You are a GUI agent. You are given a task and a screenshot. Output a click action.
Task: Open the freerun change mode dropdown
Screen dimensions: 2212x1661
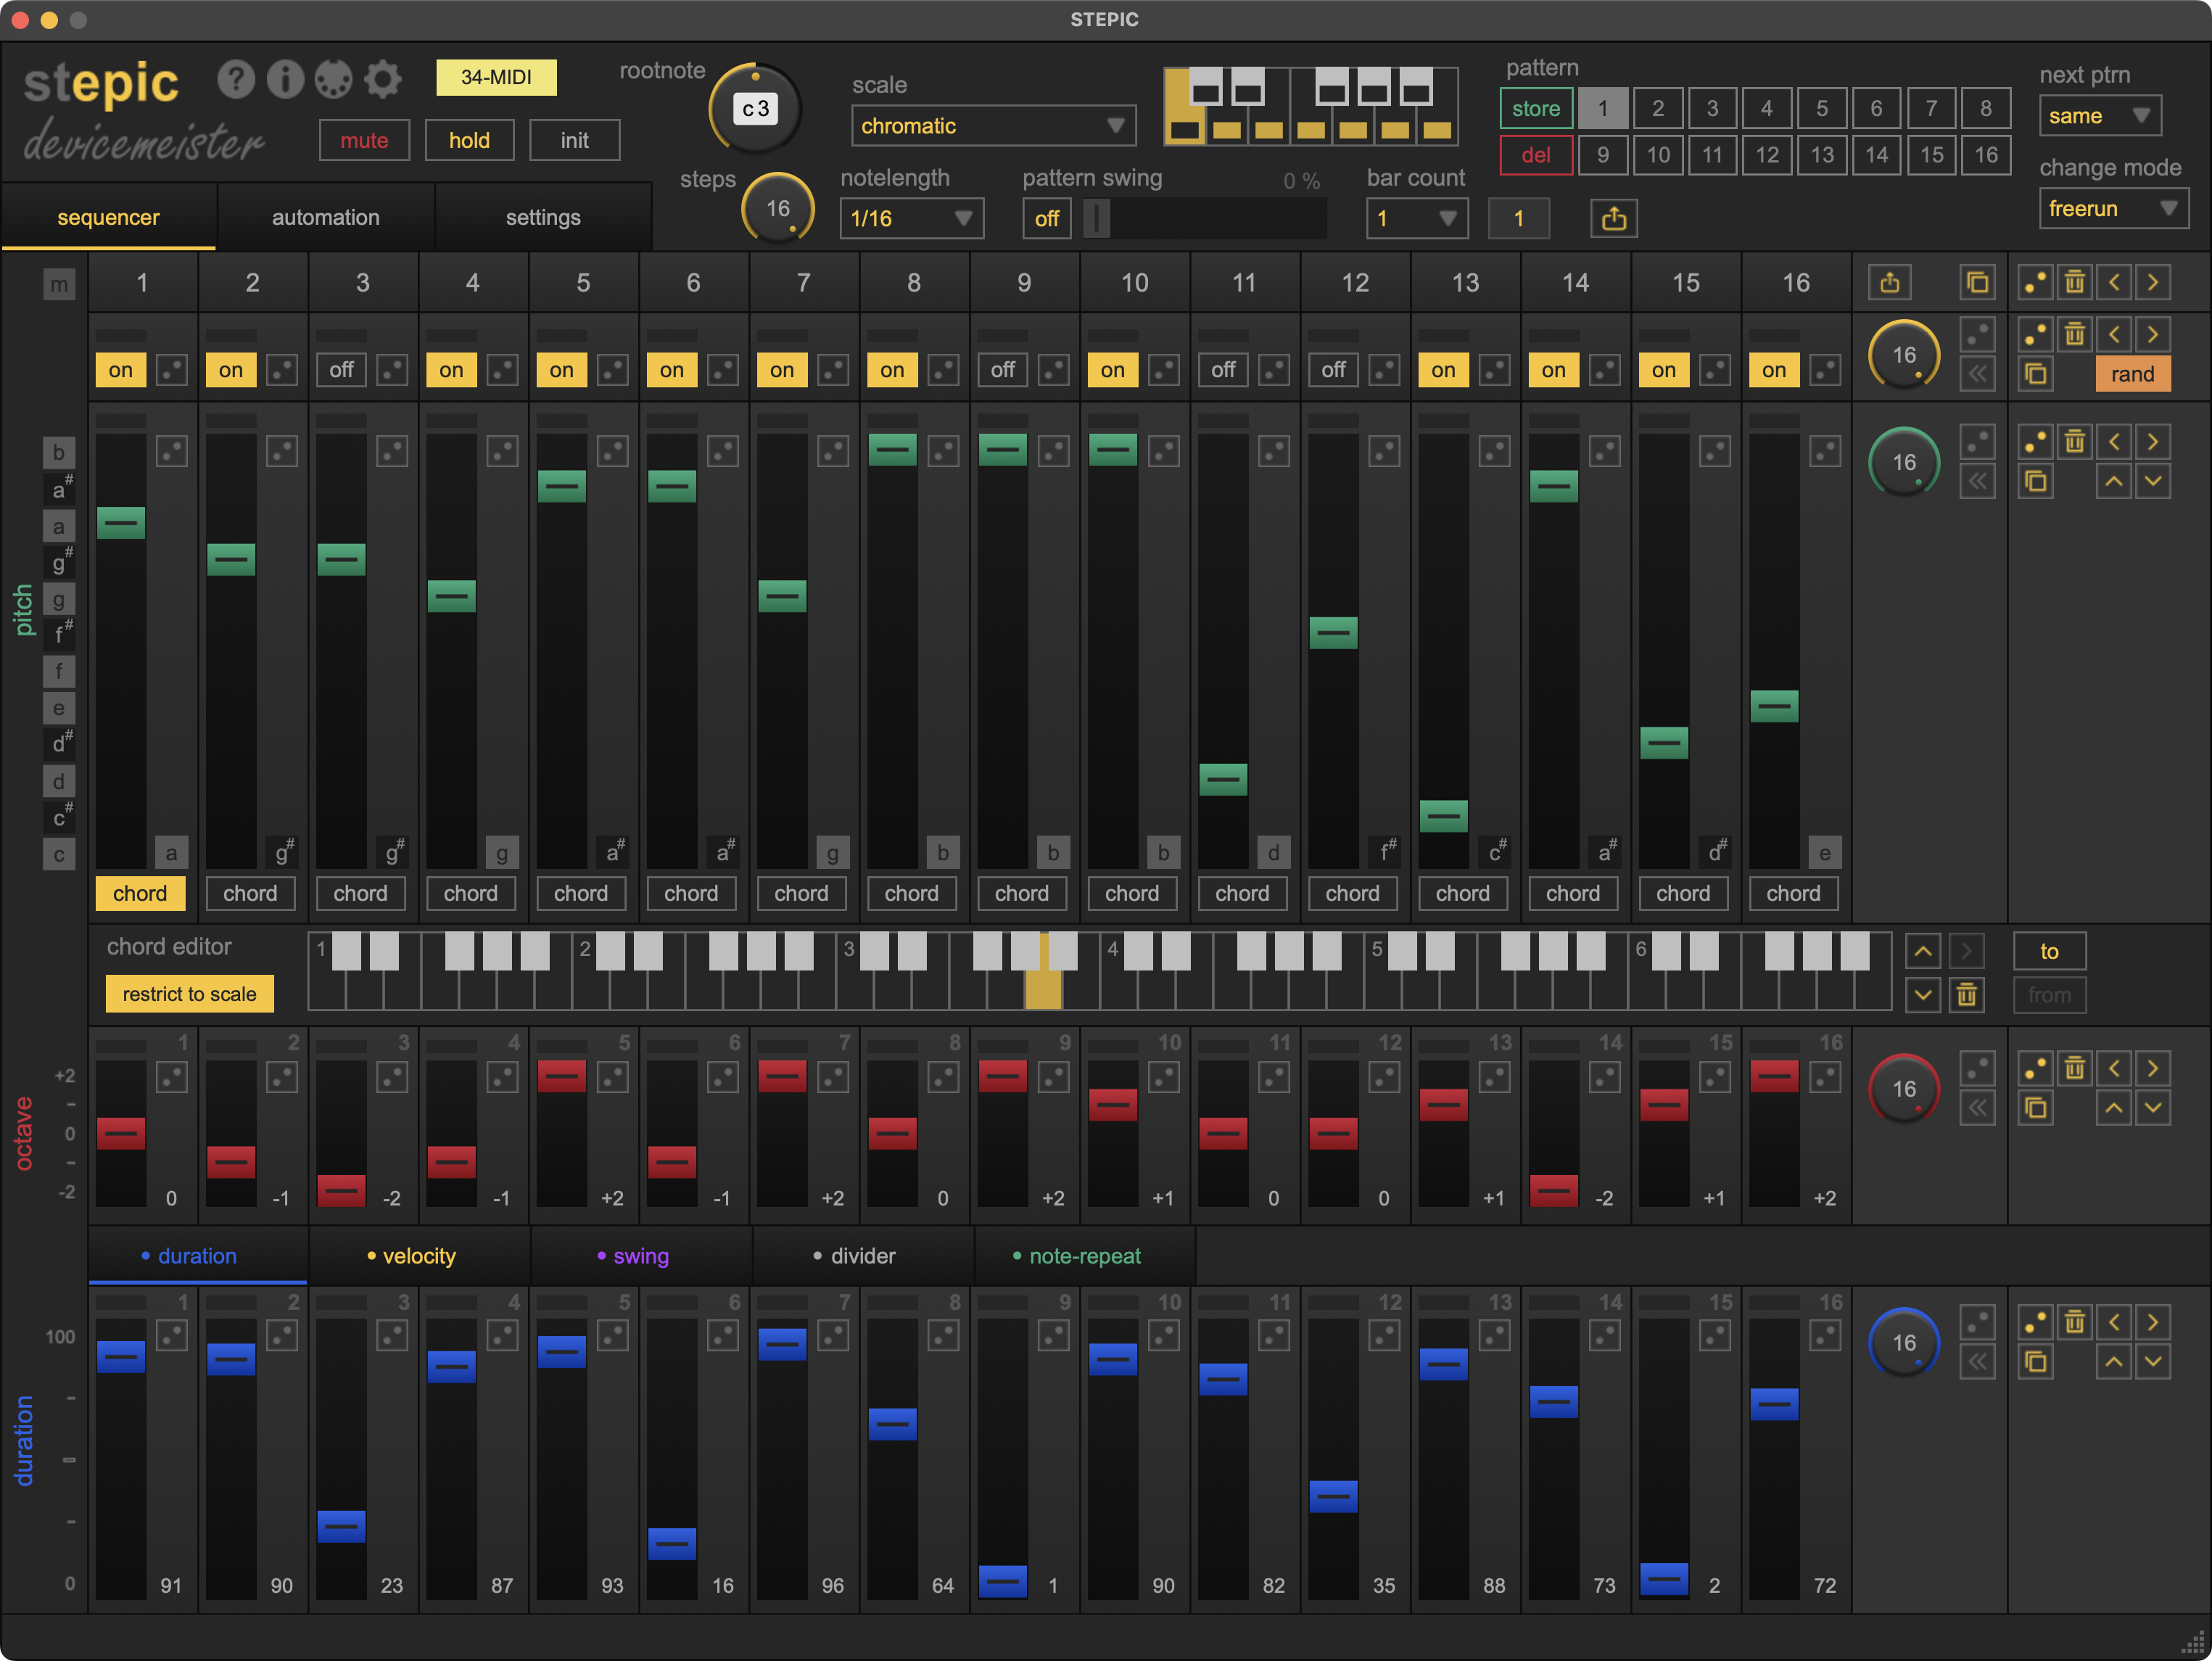click(2112, 209)
